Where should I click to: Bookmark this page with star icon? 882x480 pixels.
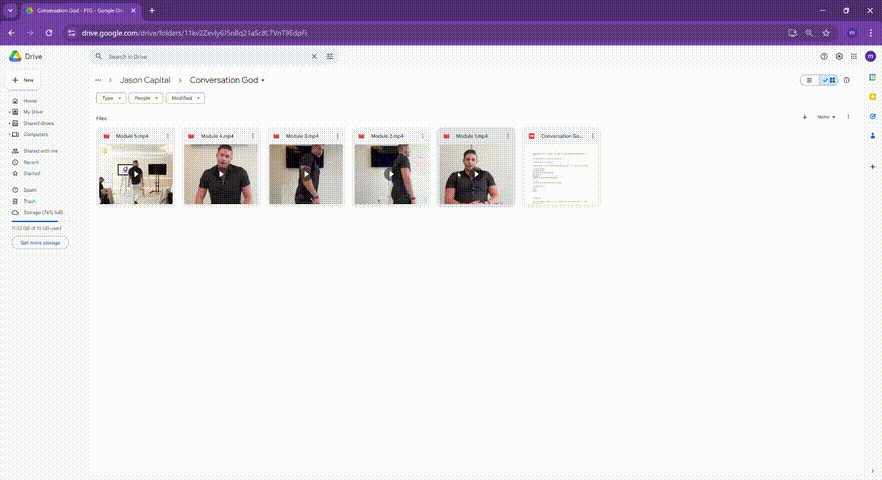[826, 33]
